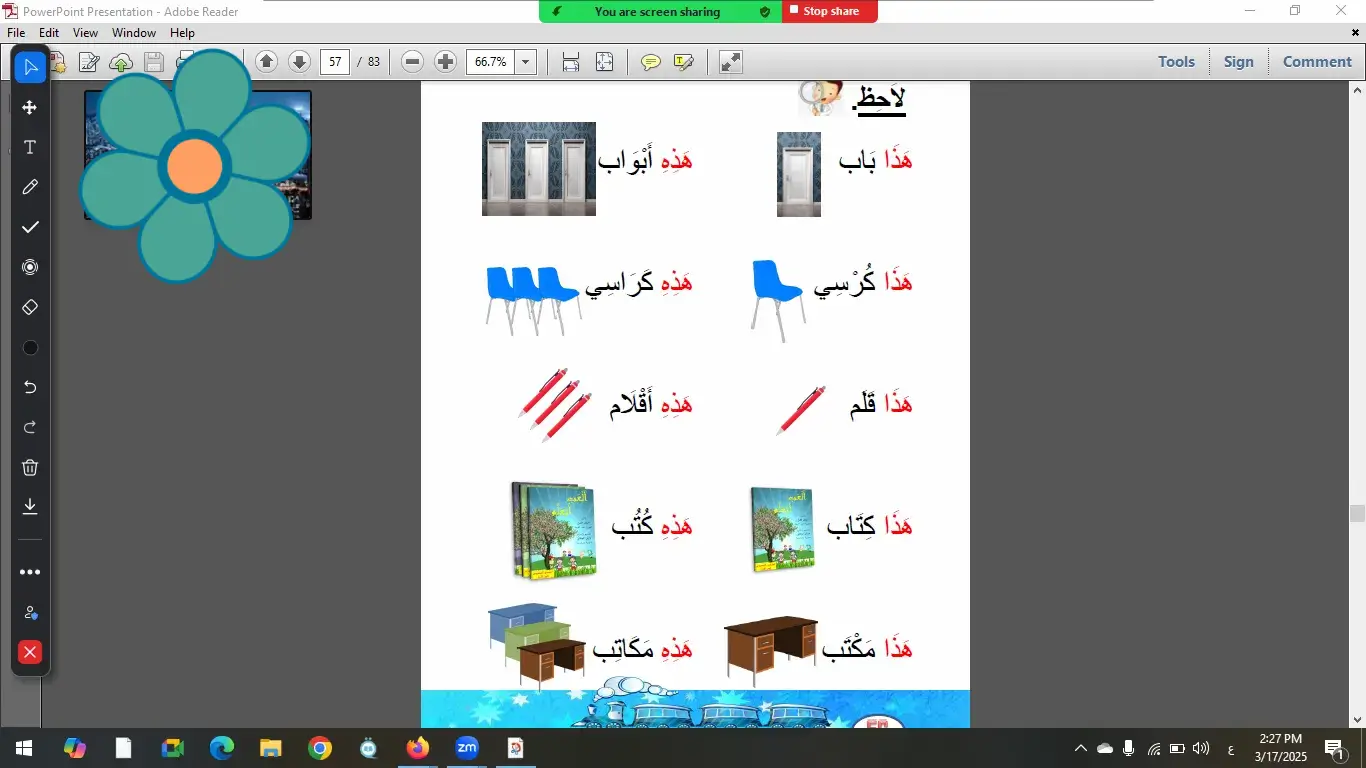Switch to the Comment pane
Screen dimensions: 1366x768
(x=1316, y=61)
